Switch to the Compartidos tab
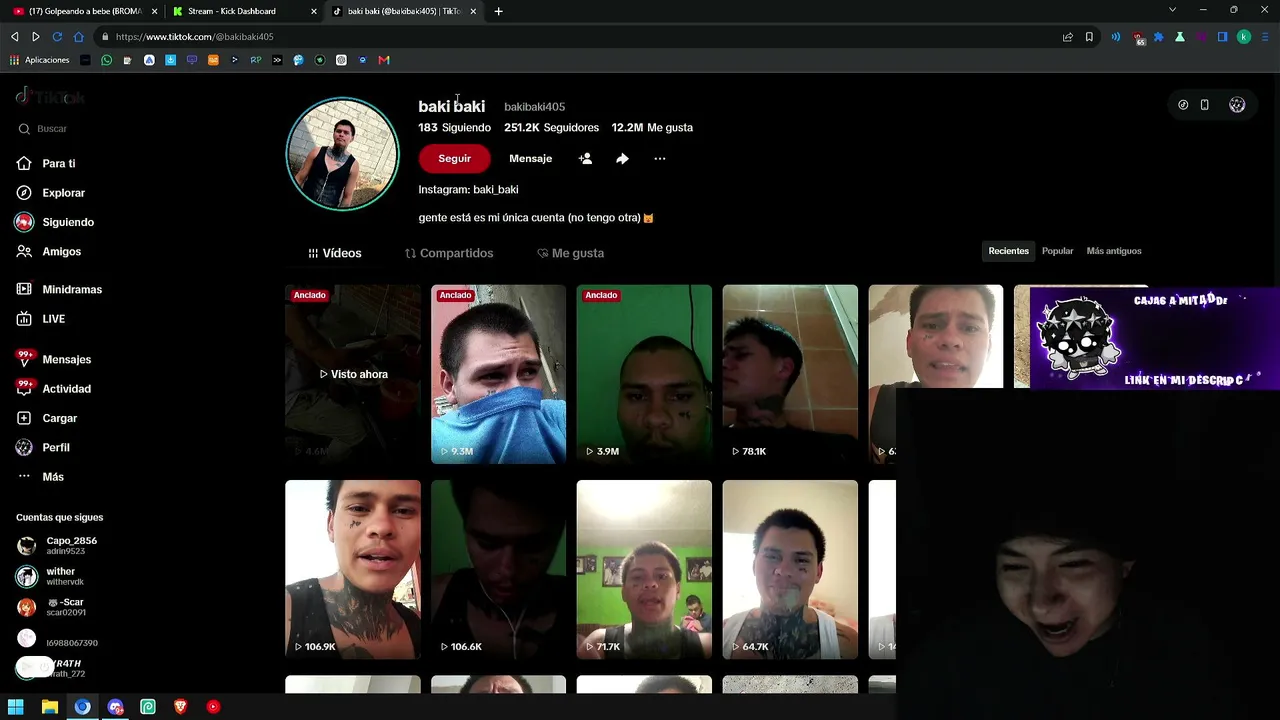1280x720 pixels. [x=449, y=253]
